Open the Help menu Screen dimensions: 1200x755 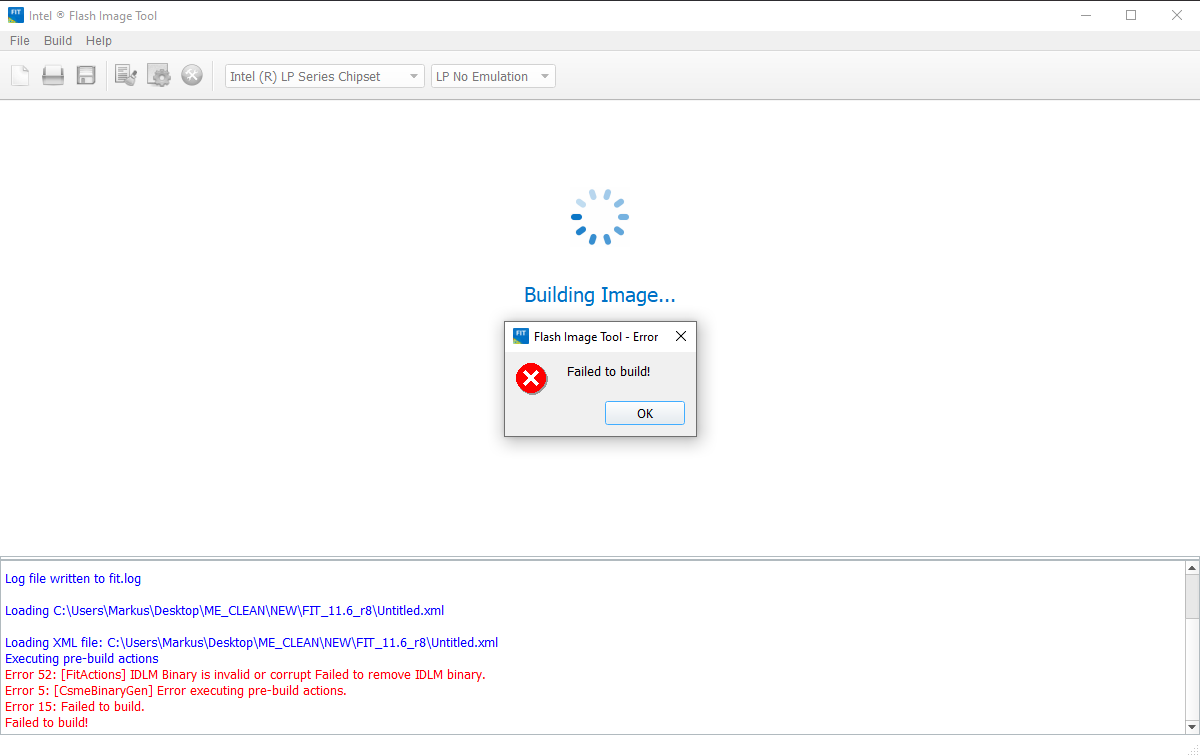99,41
